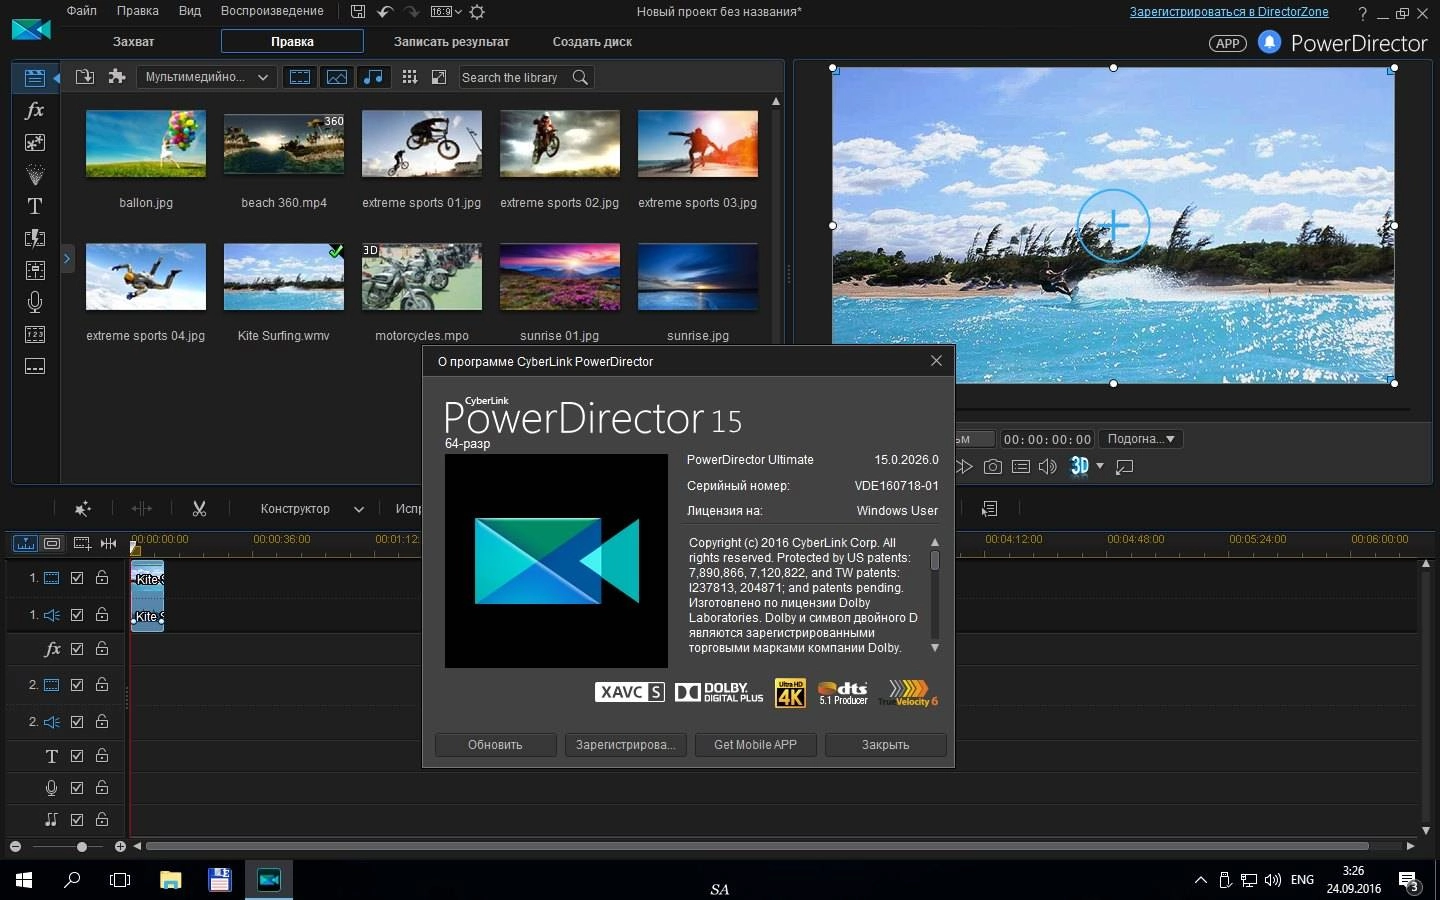
Task: Open the Voice-Over microphone room icon
Action: (35, 302)
